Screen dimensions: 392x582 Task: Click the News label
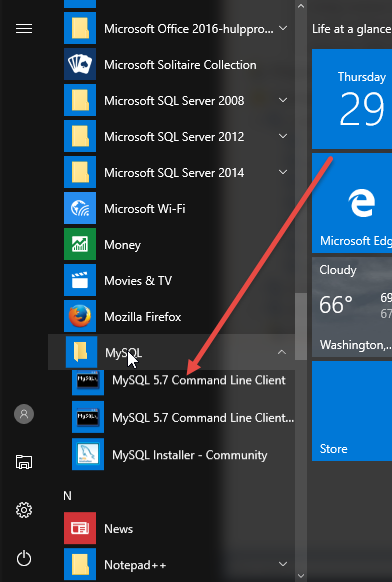pyautogui.click(x=118, y=529)
